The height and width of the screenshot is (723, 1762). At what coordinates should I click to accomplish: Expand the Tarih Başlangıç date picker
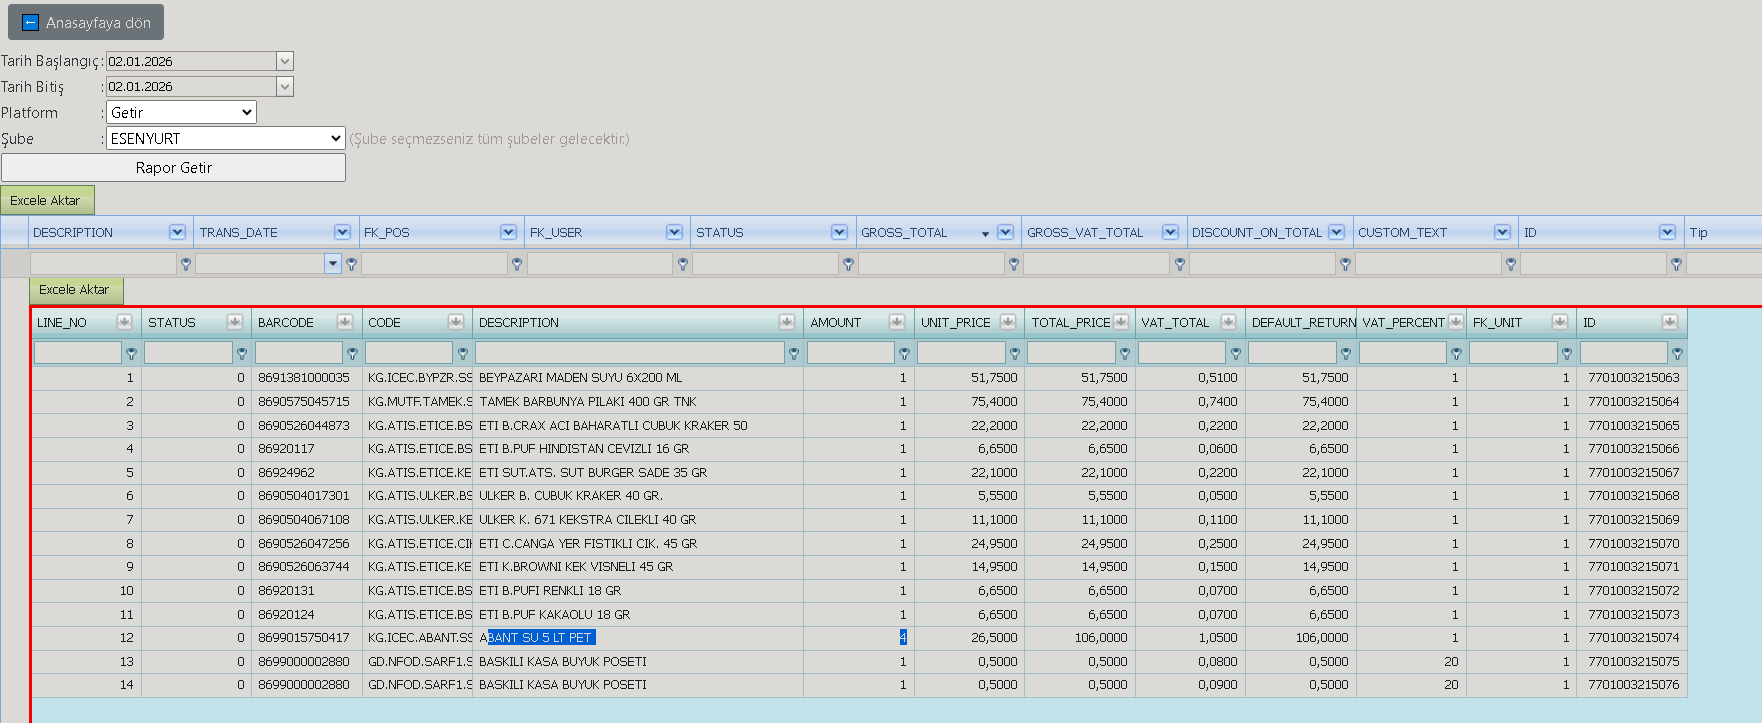click(285, 61)
